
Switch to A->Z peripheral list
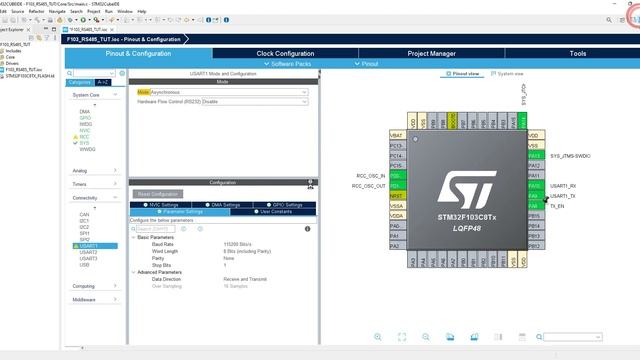click(102, 82)
